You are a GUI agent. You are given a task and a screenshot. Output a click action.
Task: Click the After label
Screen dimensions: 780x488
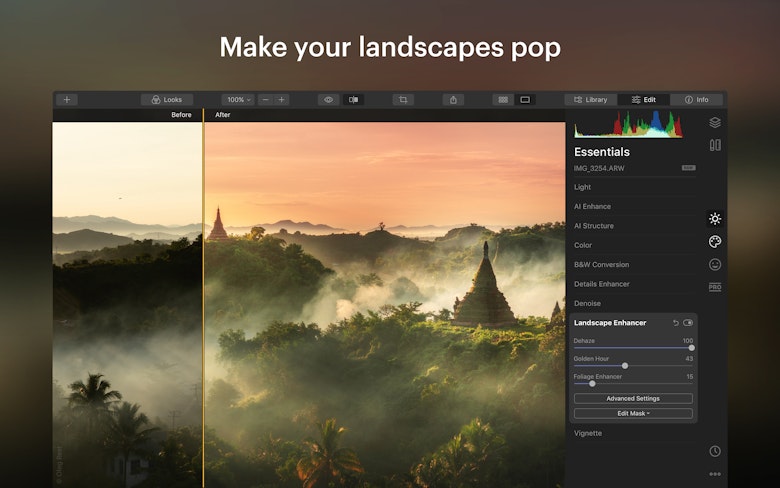pos(222,114)
